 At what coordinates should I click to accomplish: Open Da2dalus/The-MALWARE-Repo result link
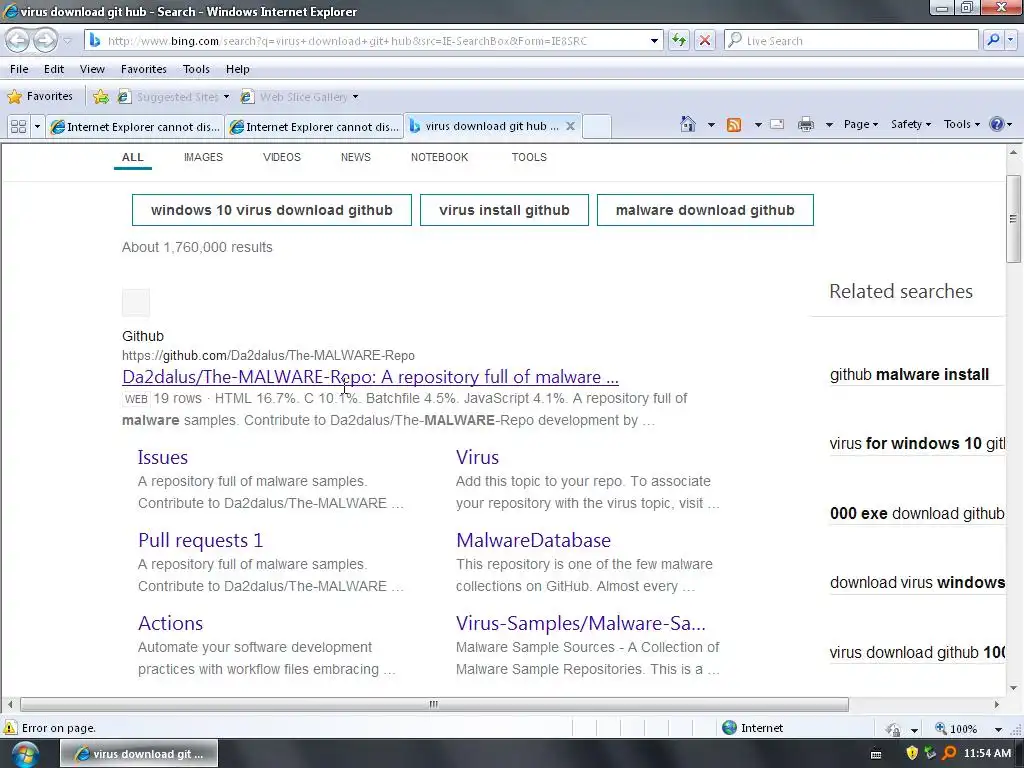click(x=370, y=377)
